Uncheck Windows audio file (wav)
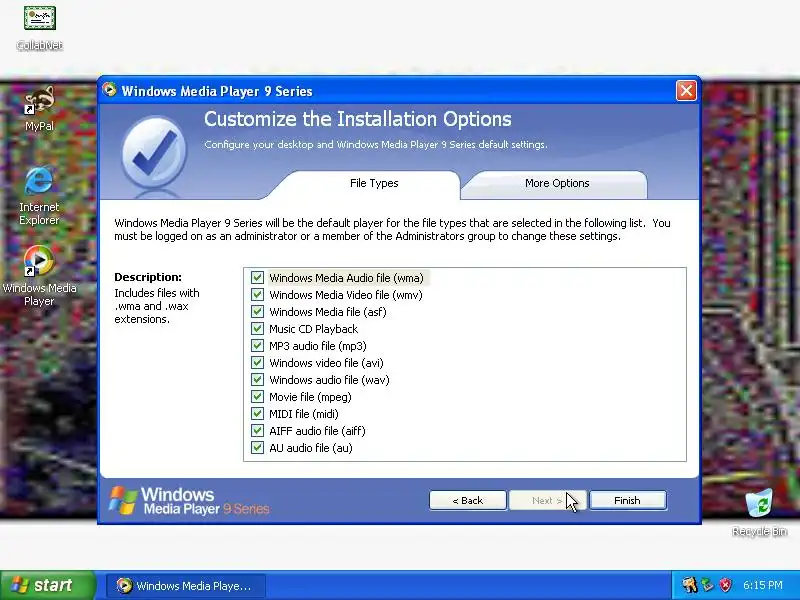The image size is (800, 600). point(257,380)
